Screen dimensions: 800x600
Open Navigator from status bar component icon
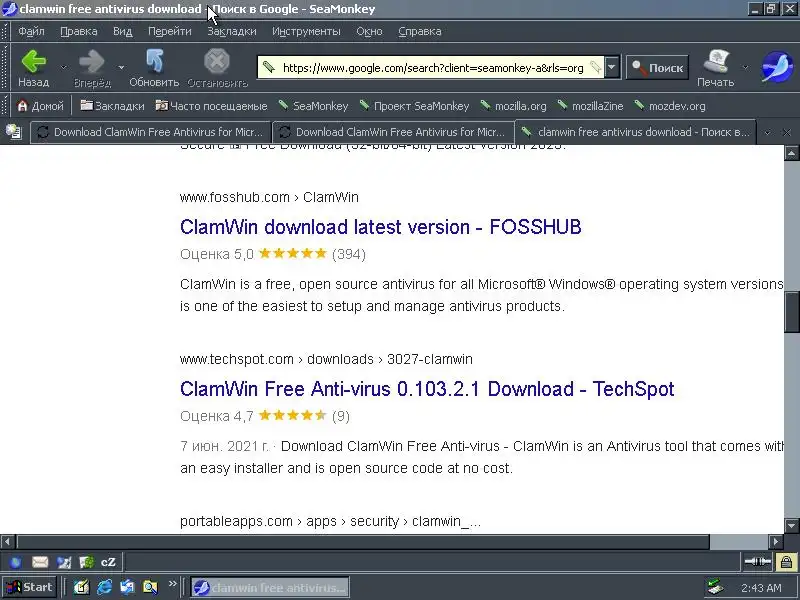16,562
